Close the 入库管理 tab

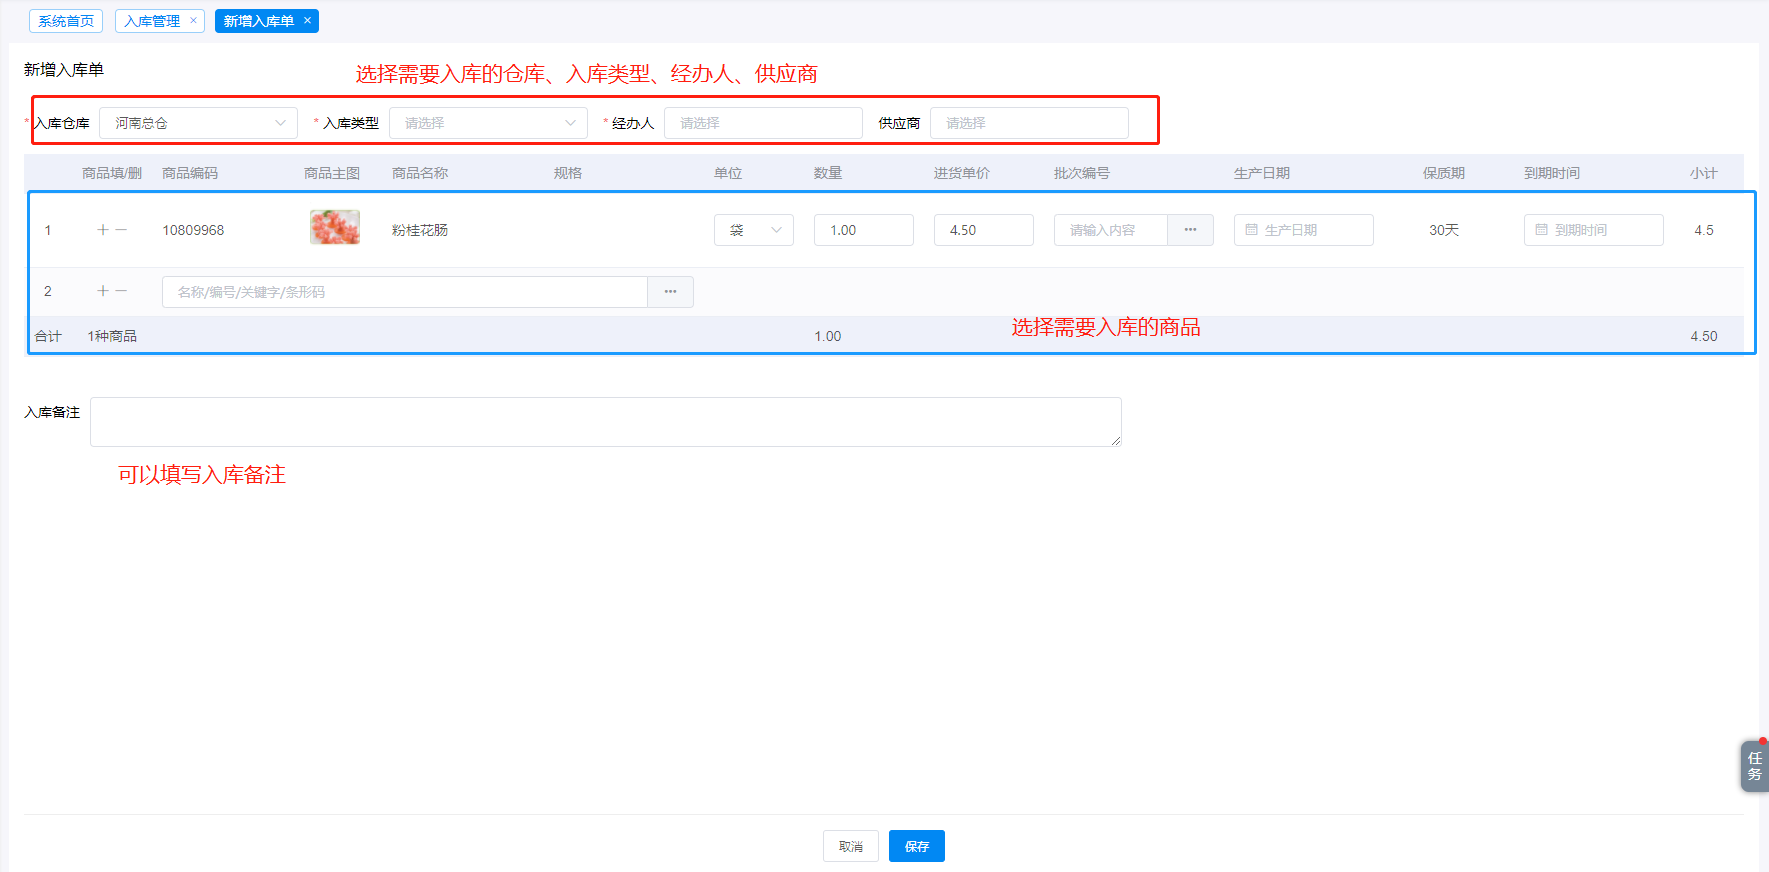pos(193,20)
